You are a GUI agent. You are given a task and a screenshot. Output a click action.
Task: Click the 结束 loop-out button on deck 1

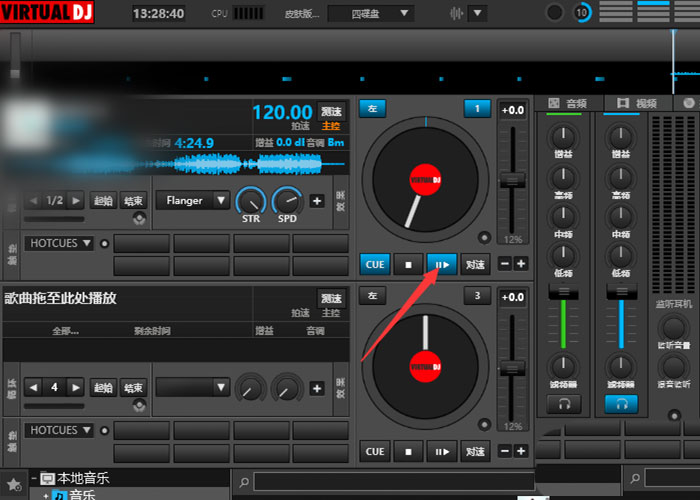[x=133, y=201]
